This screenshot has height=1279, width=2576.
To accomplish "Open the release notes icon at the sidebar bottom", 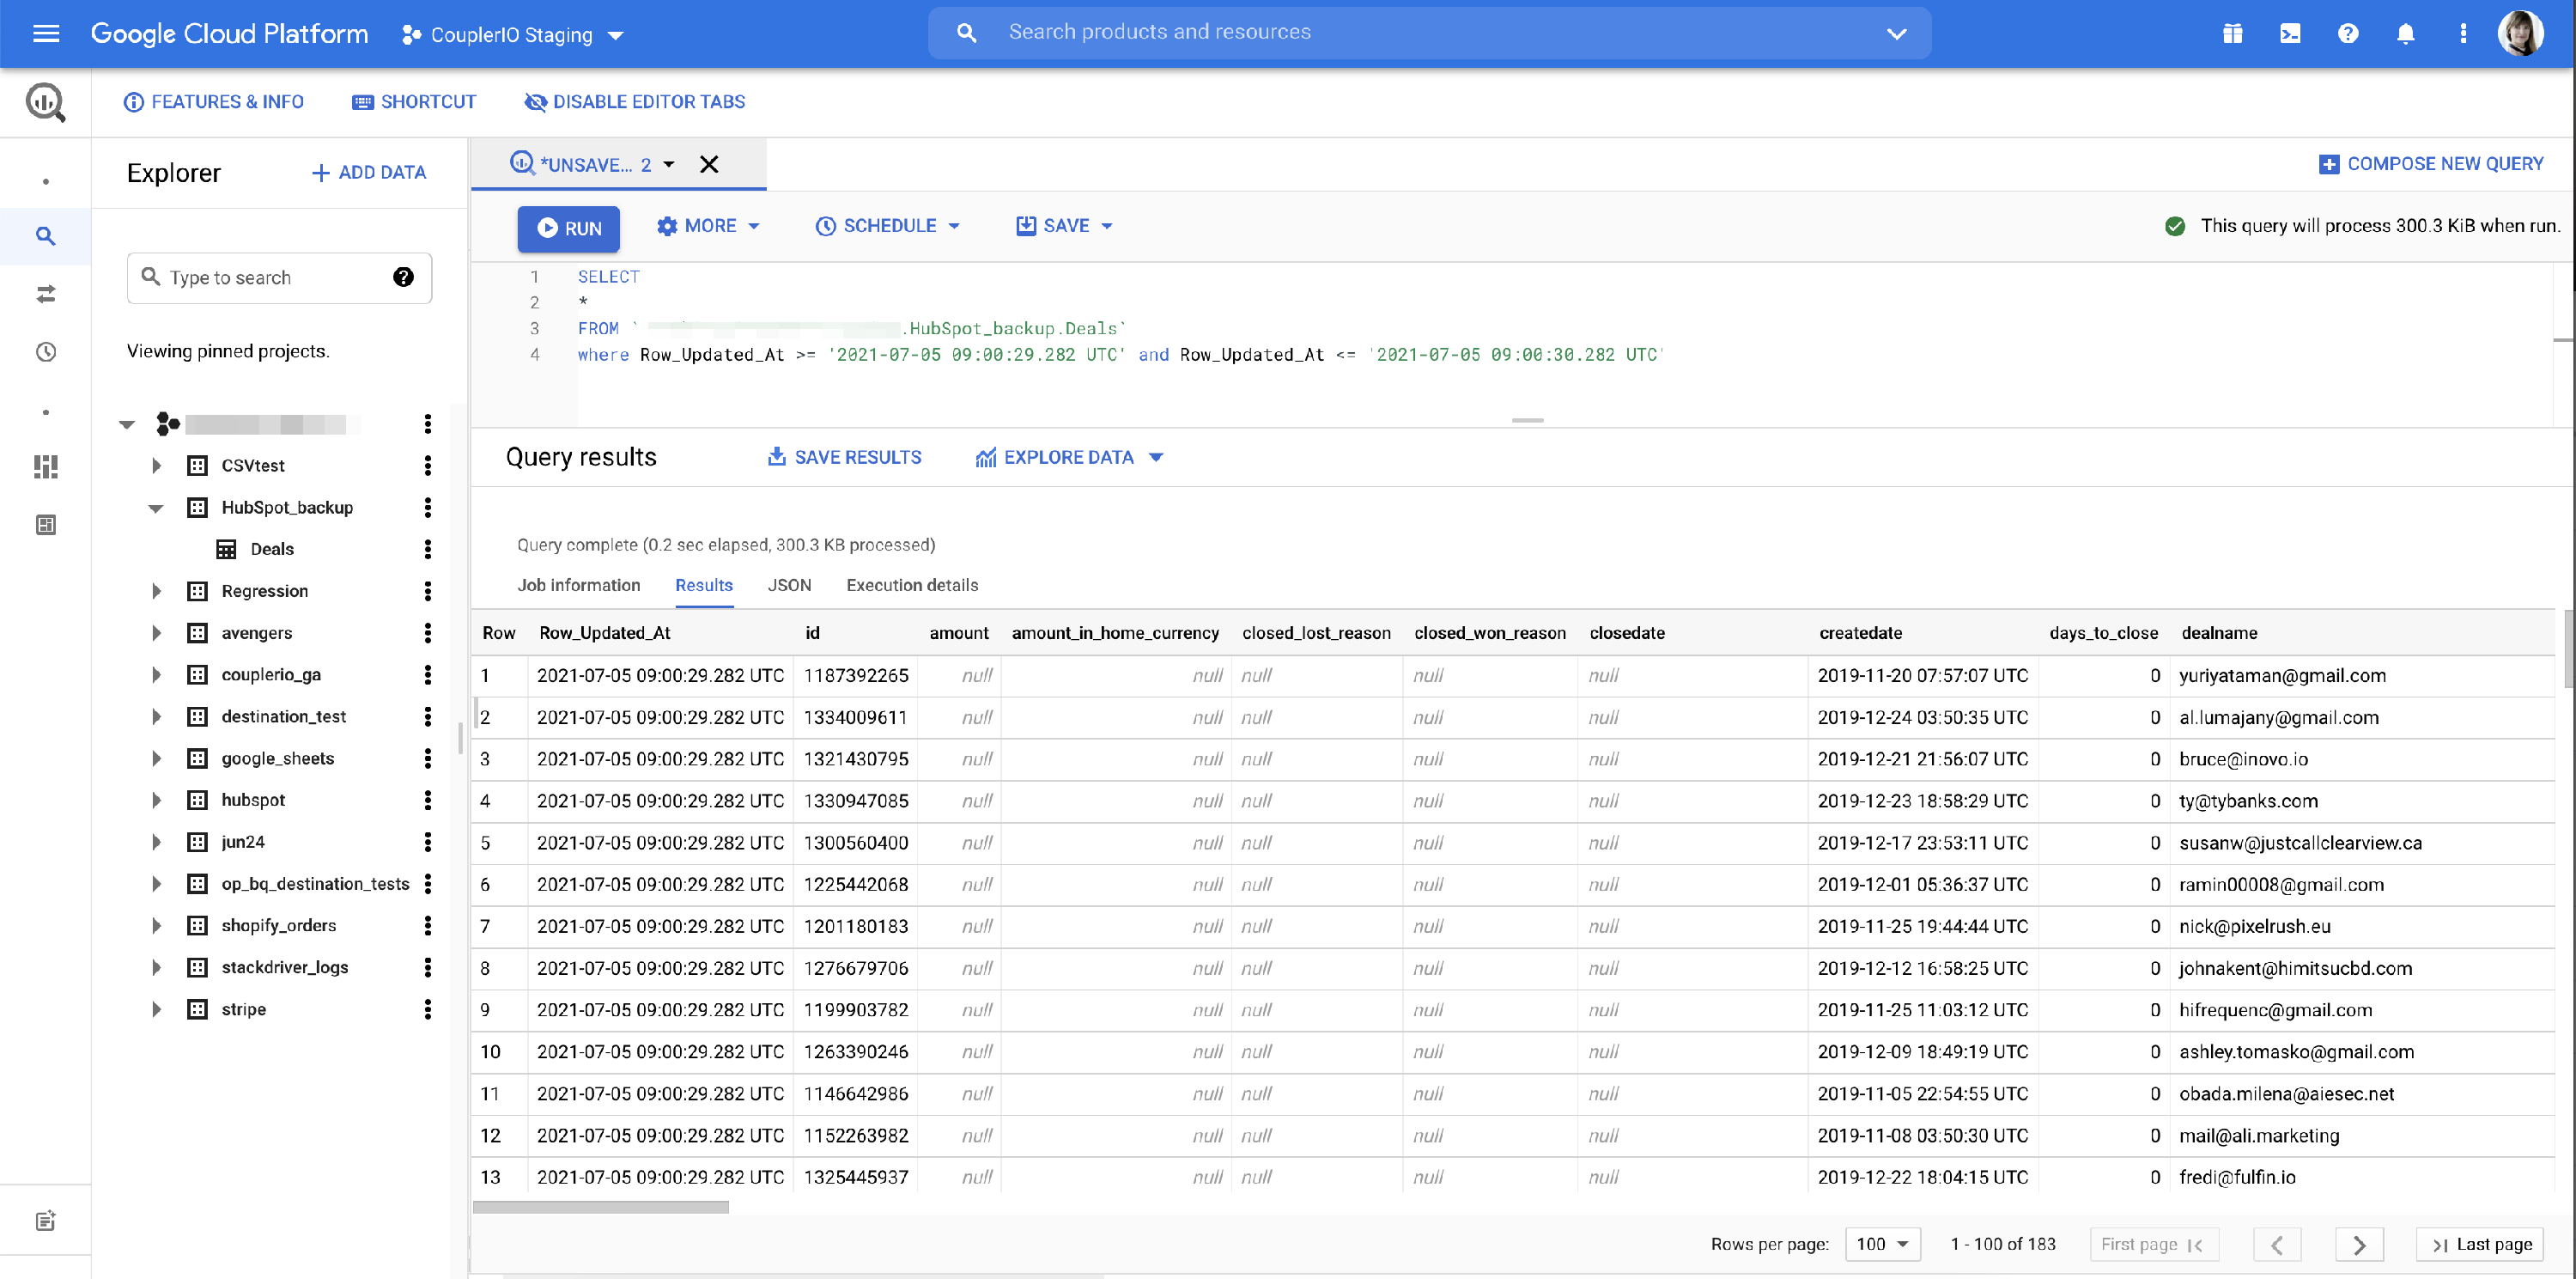I will (46, 1220).
